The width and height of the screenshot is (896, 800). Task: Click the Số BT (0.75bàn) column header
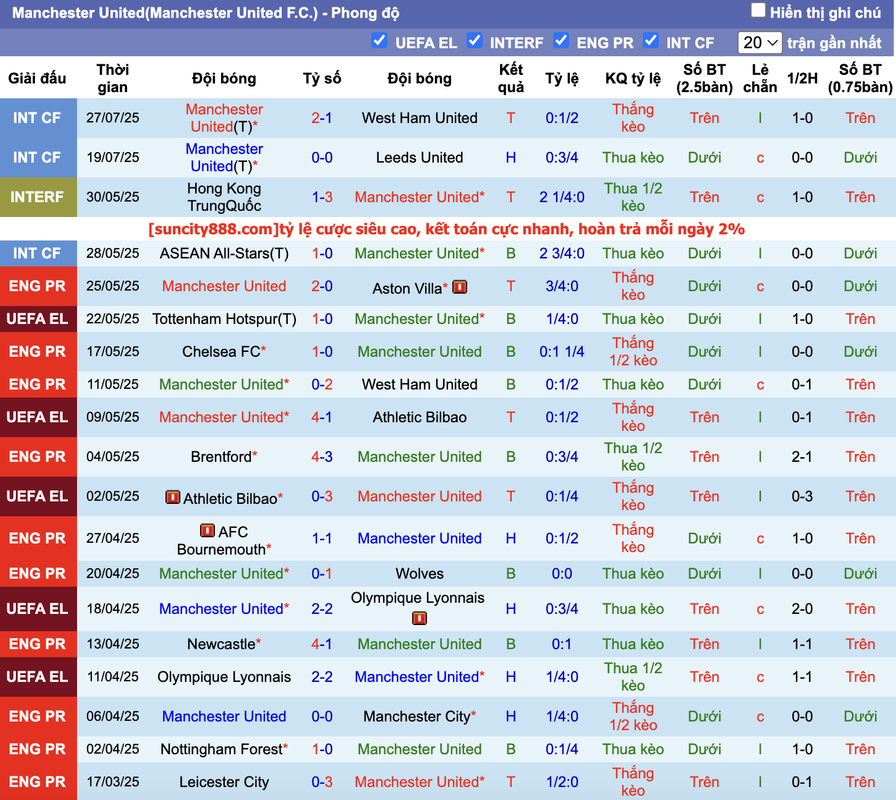pos(860,78)
